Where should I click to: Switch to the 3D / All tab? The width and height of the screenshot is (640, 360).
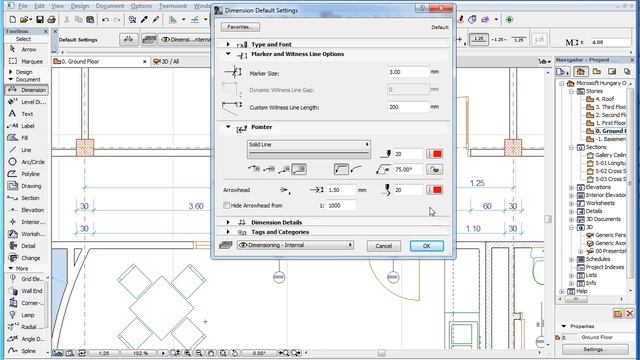167,62
